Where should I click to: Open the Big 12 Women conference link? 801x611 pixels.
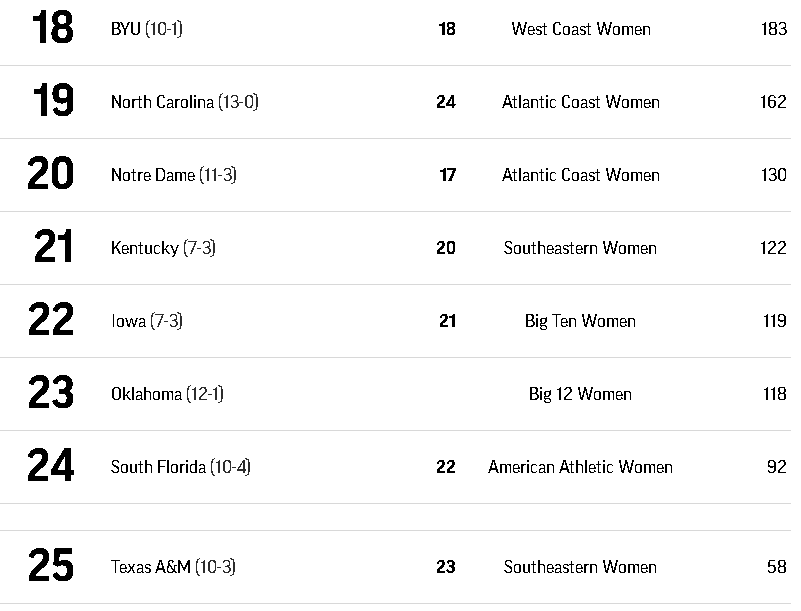[580, 394]
